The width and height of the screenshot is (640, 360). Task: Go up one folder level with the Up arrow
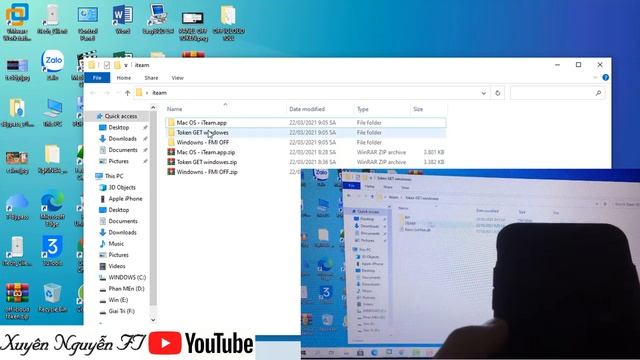(x=127, y=93)
